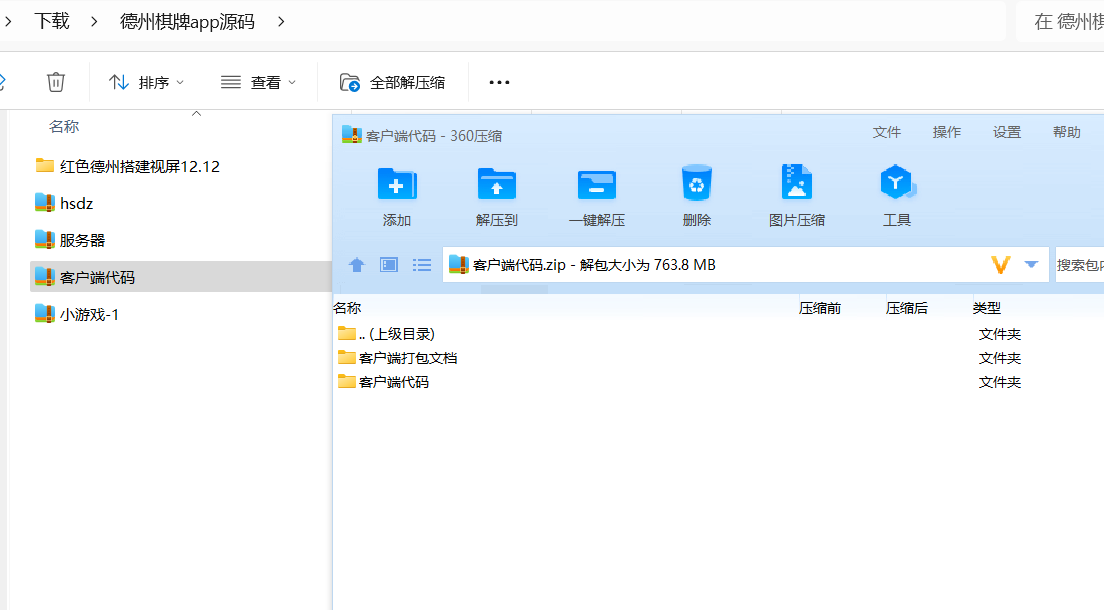Image resolution: width=1104 pixels, height=610 pixels.
Task: Click the 搜索 search field in 360压缩
Action: 1079,265
